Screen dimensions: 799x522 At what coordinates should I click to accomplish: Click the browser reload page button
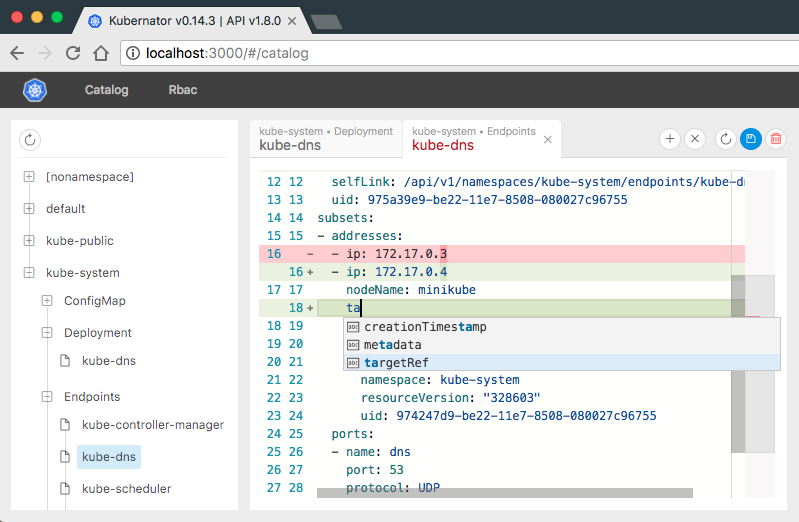(x=73, y=53)
